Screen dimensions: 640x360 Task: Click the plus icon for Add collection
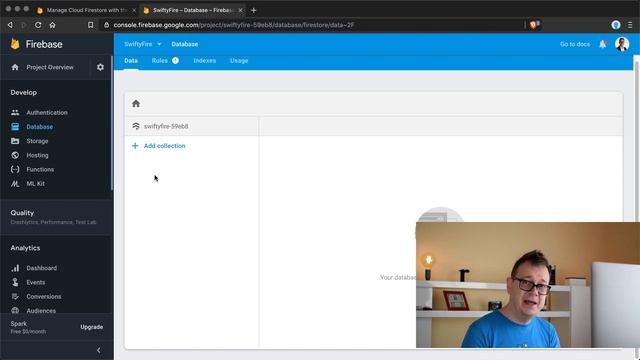(135, 146)
